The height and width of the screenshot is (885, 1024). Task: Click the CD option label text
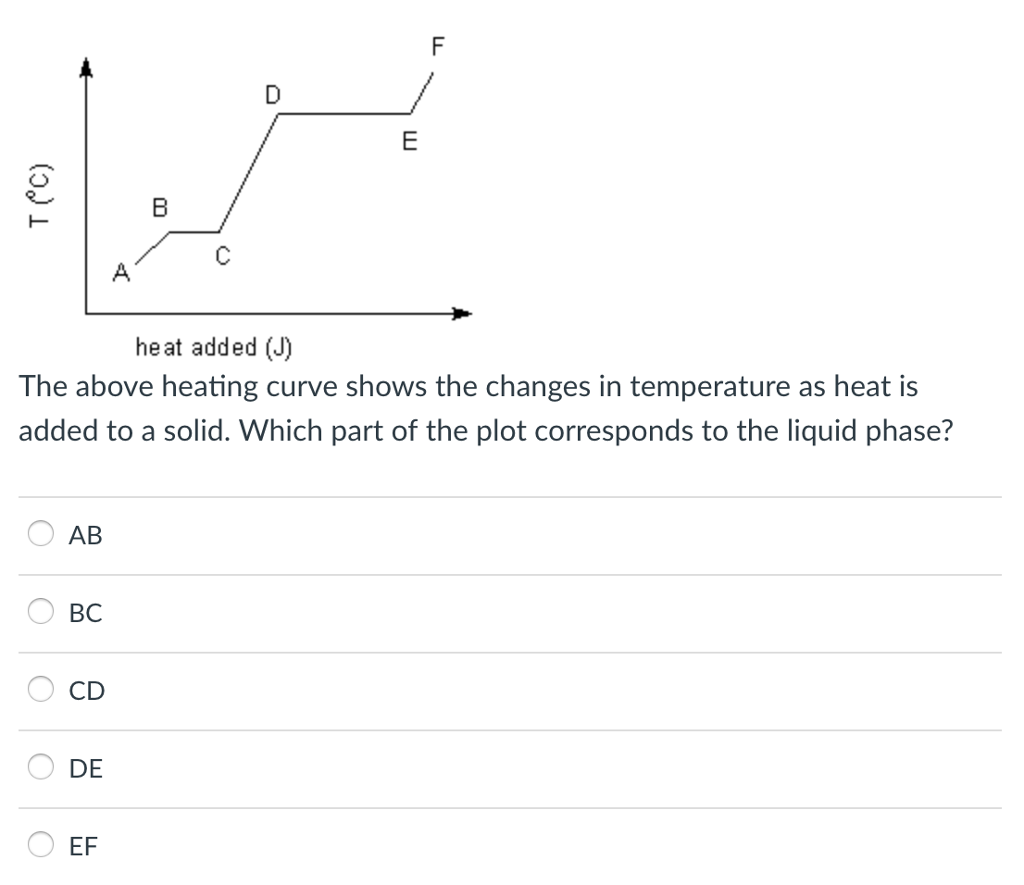click(x=86, y=690)
